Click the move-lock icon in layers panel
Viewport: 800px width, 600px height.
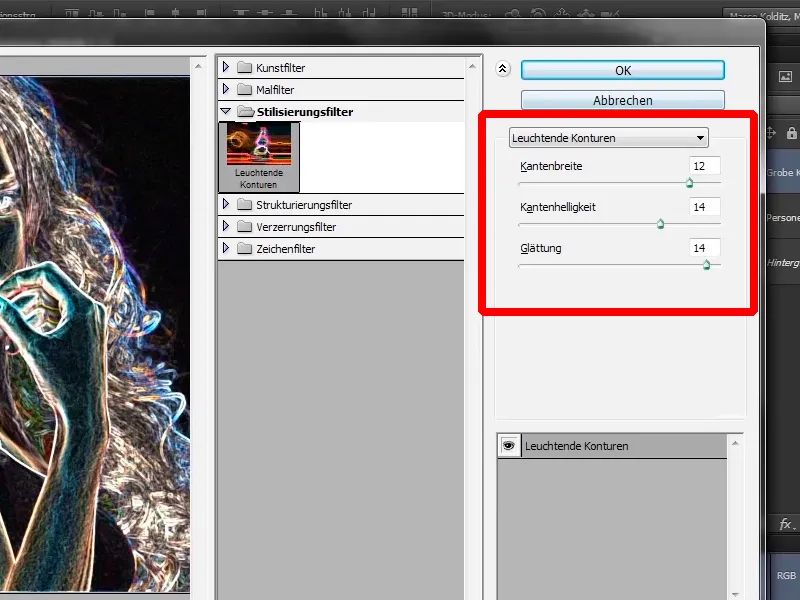click(x=771, y=133)
